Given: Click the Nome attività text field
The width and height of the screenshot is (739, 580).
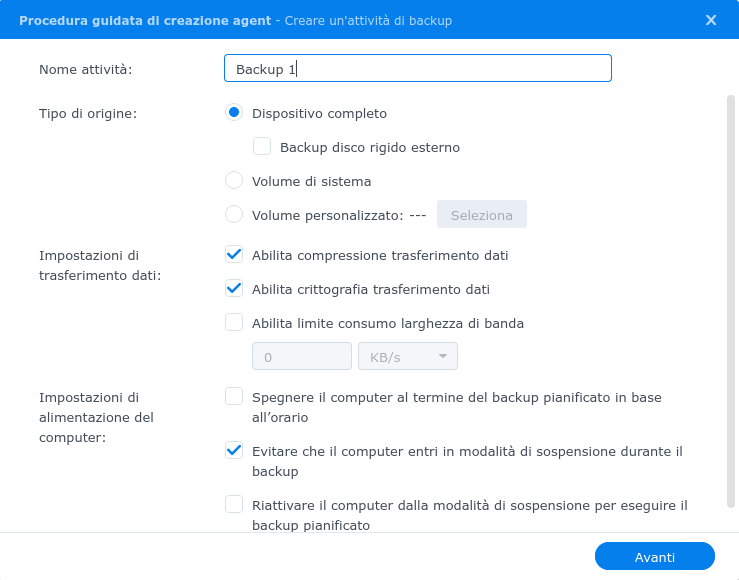Looking at the screenshot, I should [x=418, y=68].
